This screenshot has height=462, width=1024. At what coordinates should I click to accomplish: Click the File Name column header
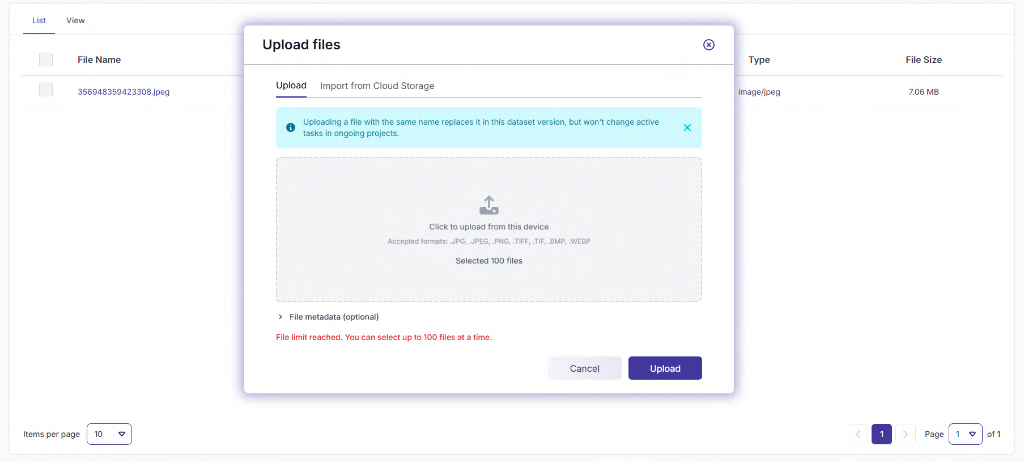(x=99, y=60)
